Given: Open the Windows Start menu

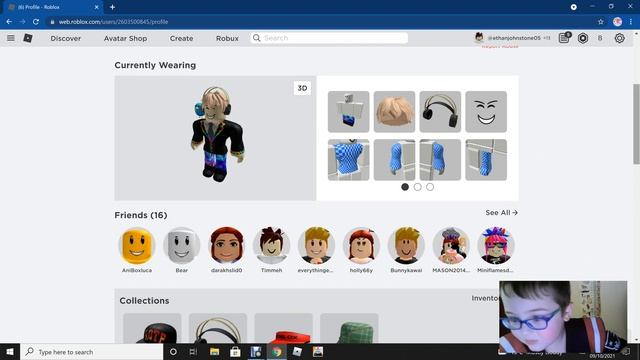Looking at the screenshot, I should click(x=10, y=351).
